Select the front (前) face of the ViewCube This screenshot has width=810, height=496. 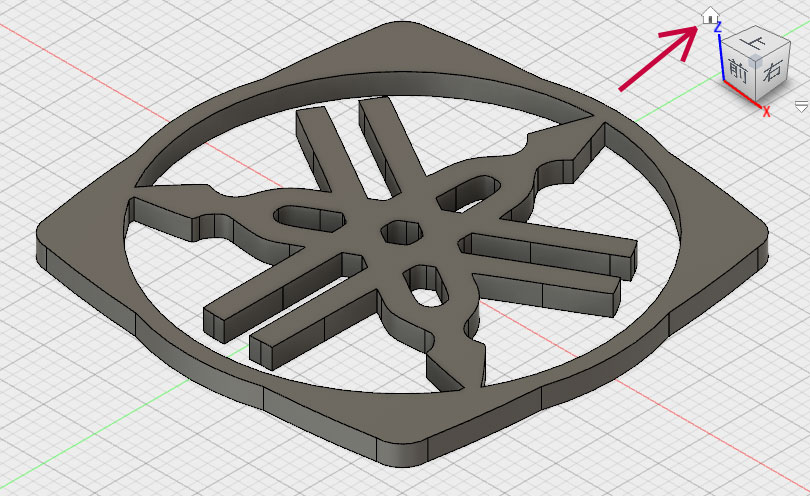point(739,70)
